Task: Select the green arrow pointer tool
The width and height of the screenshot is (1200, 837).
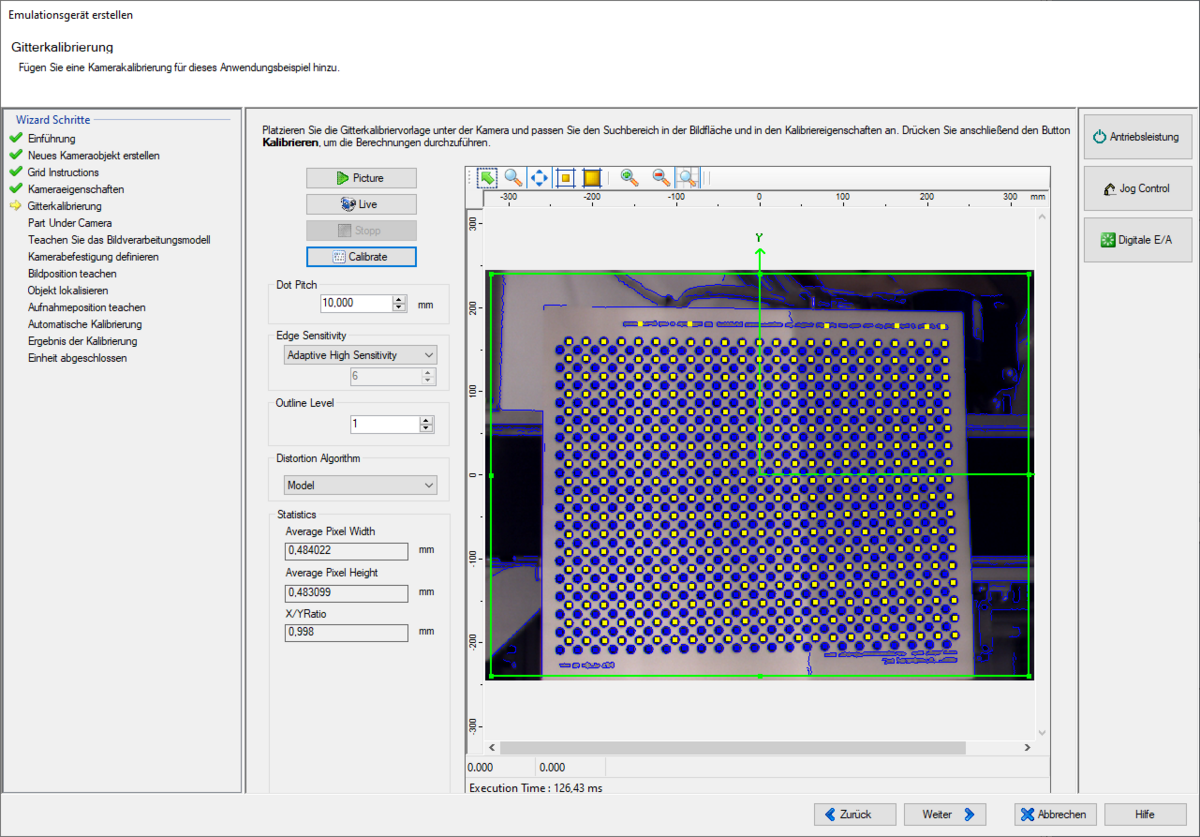Action: (x=488, y=178)
